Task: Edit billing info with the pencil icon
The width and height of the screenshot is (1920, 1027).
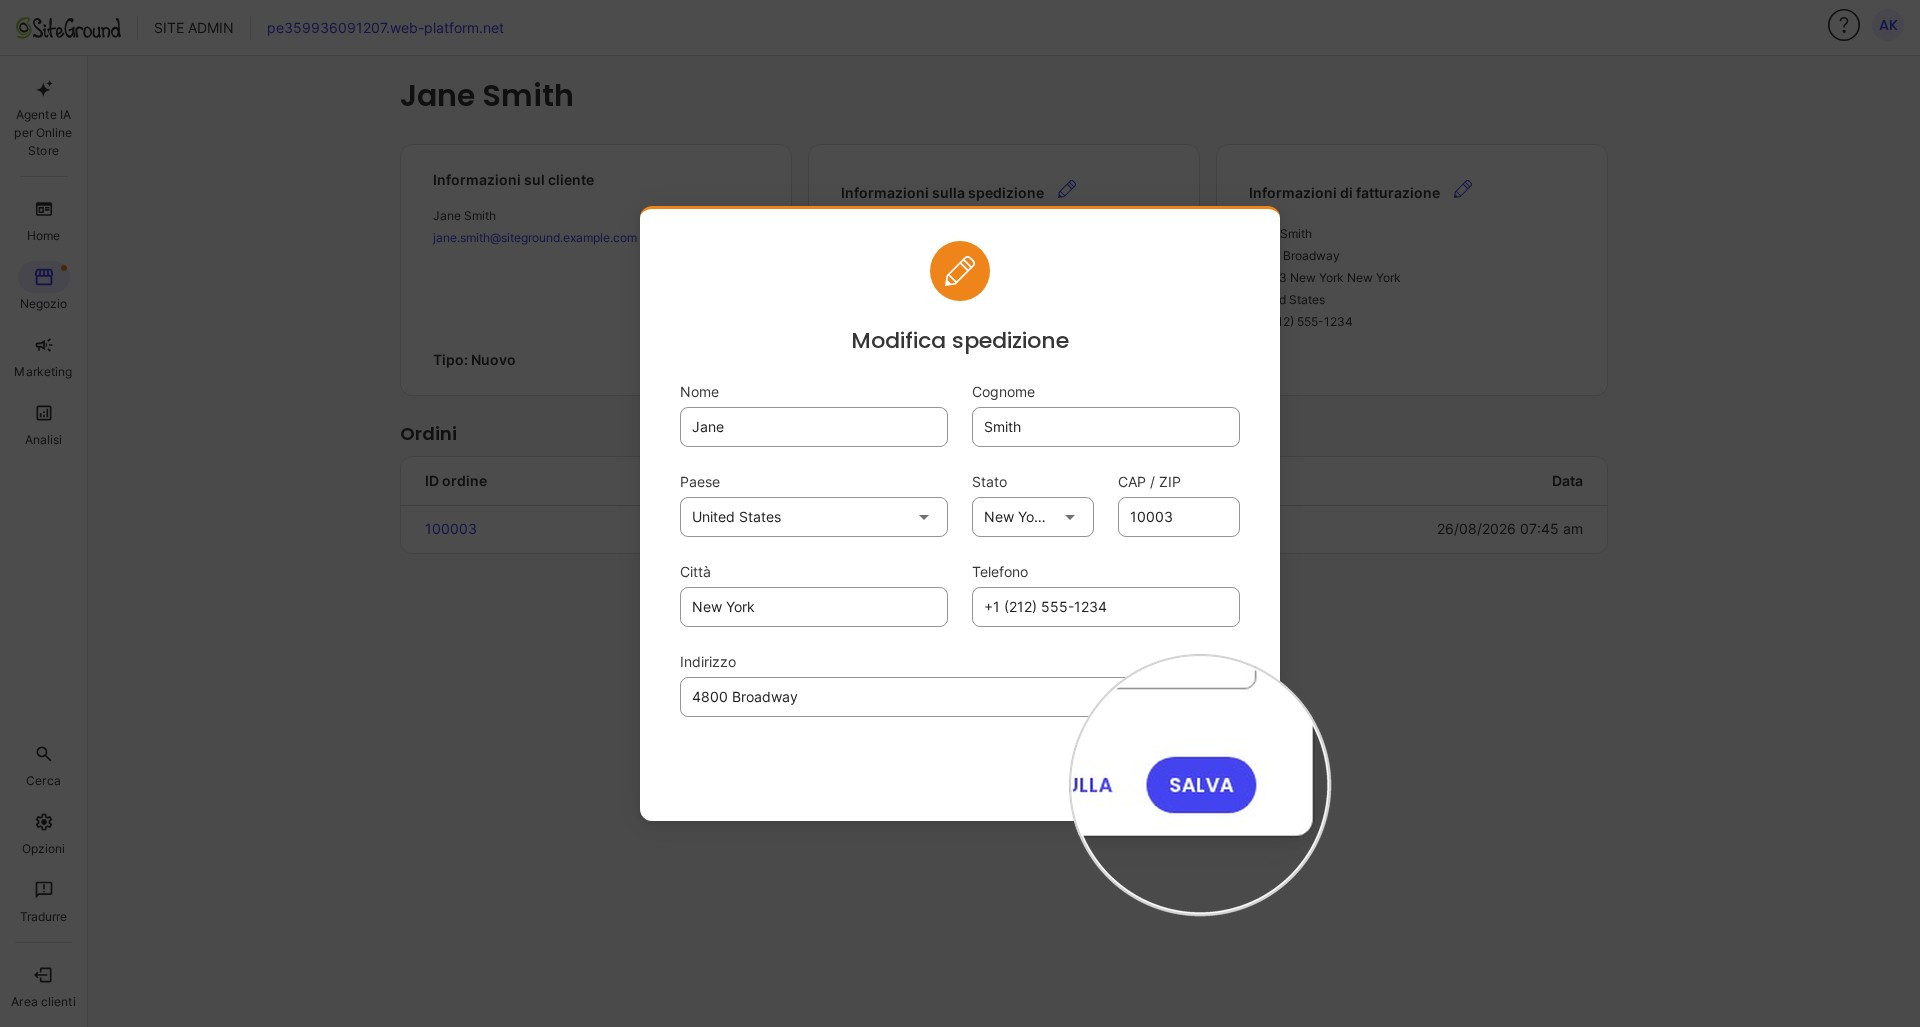Action: click(1463, 189)
